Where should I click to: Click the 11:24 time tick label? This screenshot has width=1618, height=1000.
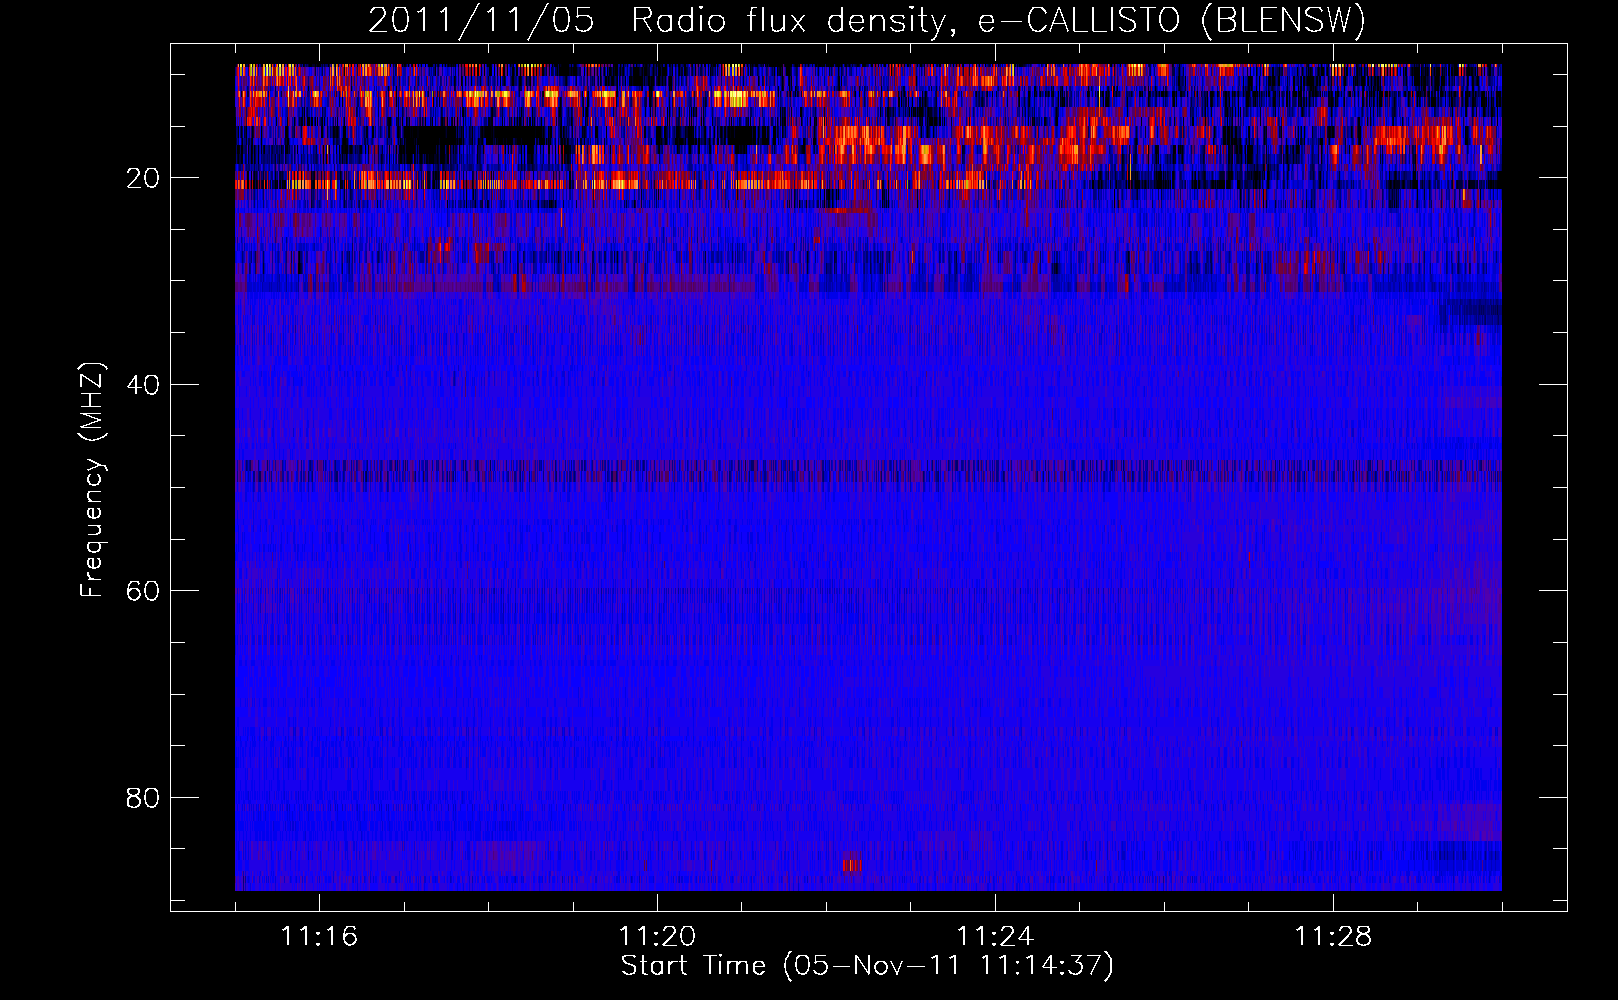coord(995,937)
